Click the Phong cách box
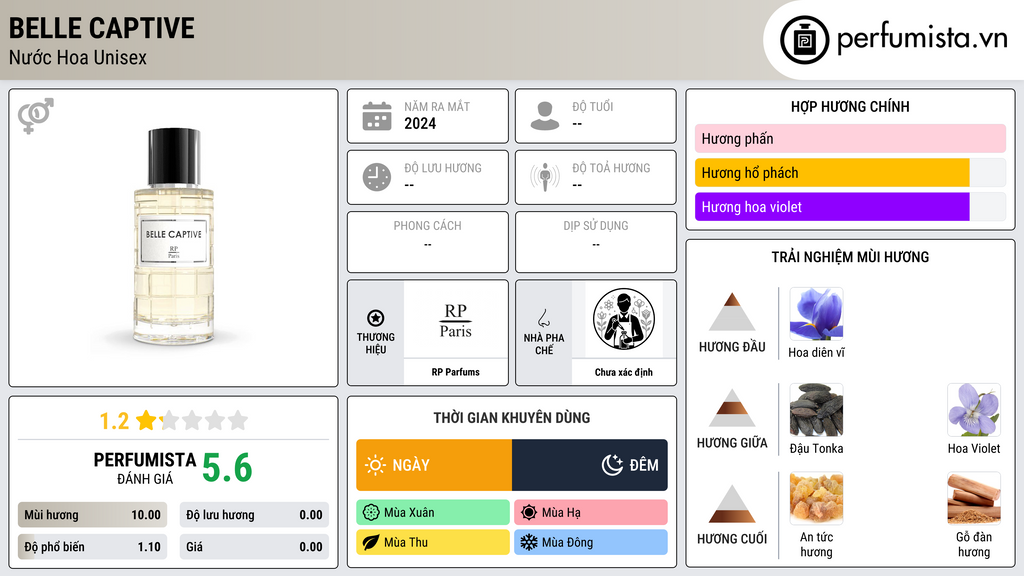 point(428,242)
